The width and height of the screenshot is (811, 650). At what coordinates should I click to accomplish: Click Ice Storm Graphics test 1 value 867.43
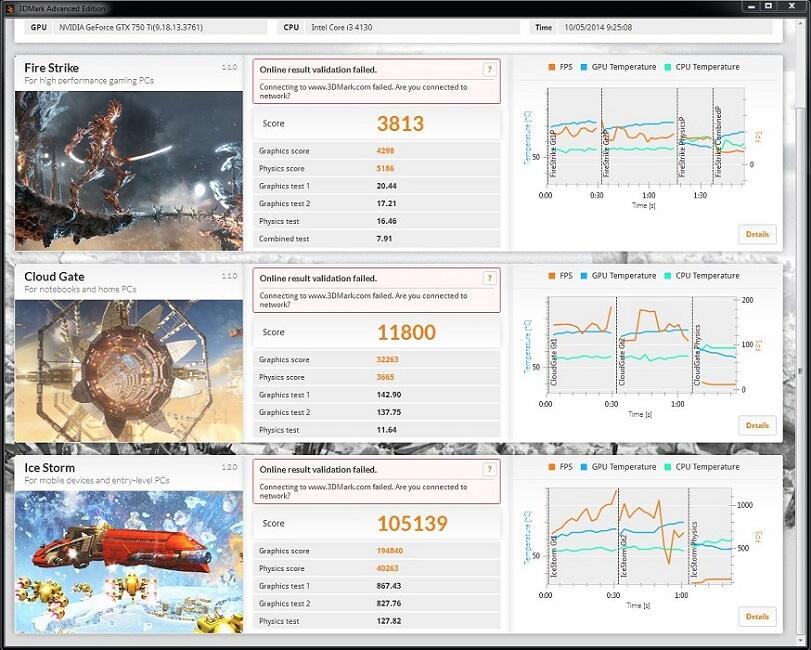coord(388,586)
